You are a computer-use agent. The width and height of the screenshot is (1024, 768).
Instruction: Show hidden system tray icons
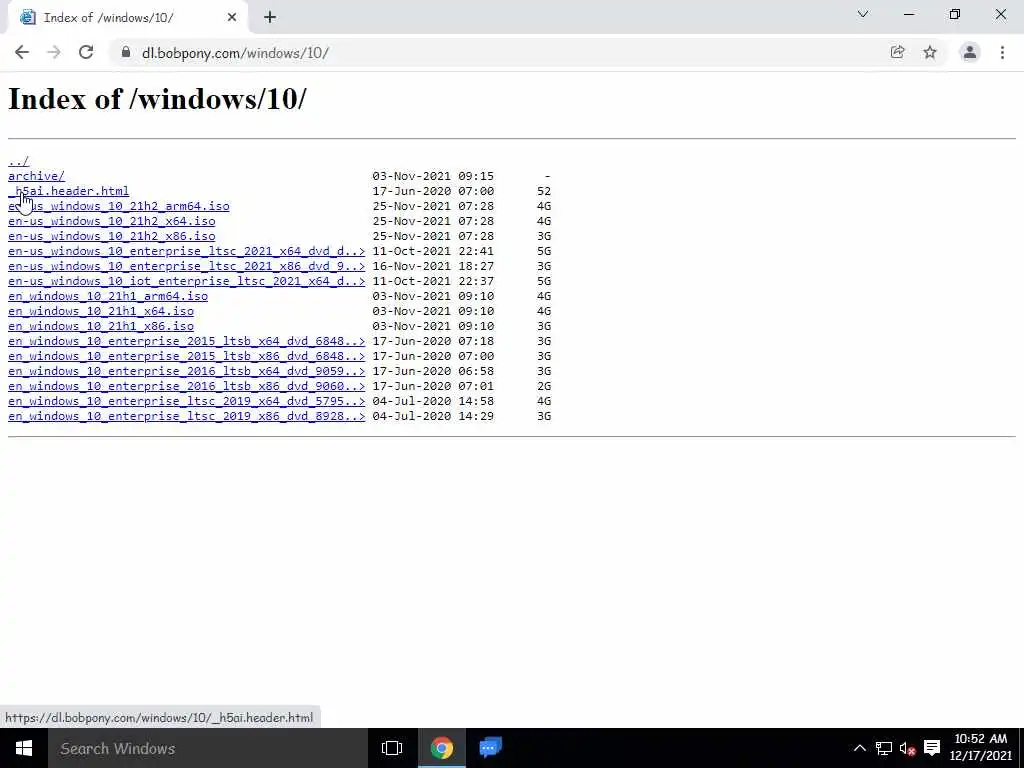(860, 748)
